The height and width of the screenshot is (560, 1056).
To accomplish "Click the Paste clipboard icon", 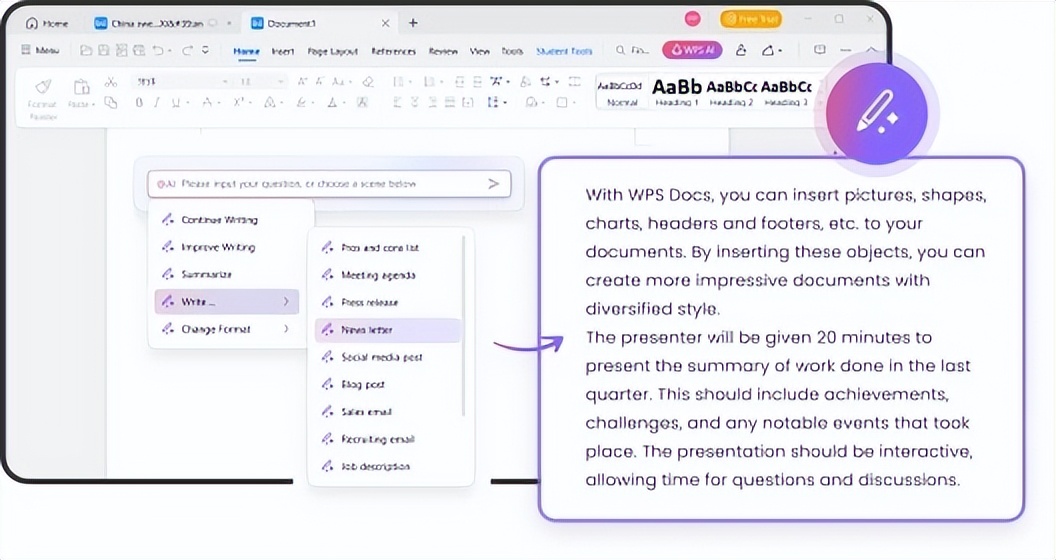I will point(81,87).
